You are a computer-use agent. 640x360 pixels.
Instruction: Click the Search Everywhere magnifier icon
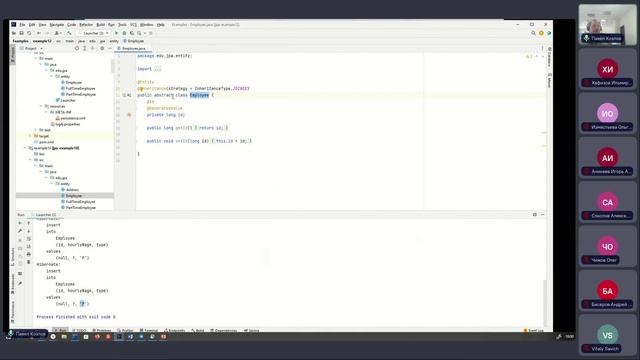(533, 33)
